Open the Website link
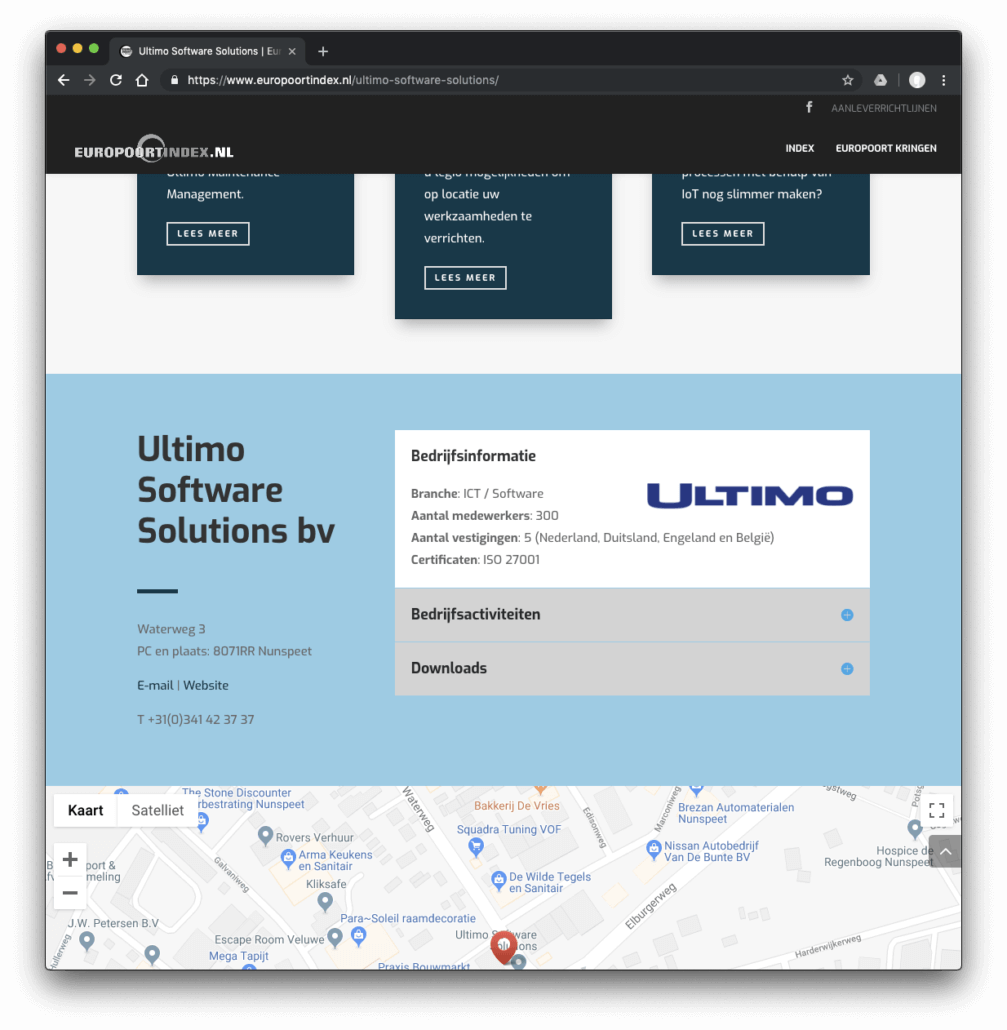This screenshot has width=1007, height=1030. [x=206, y=685]
